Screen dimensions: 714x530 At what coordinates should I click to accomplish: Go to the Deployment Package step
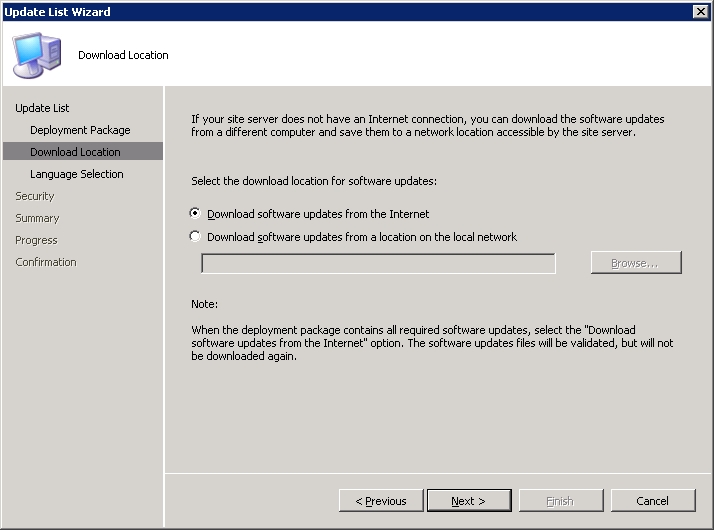[80, 130]
